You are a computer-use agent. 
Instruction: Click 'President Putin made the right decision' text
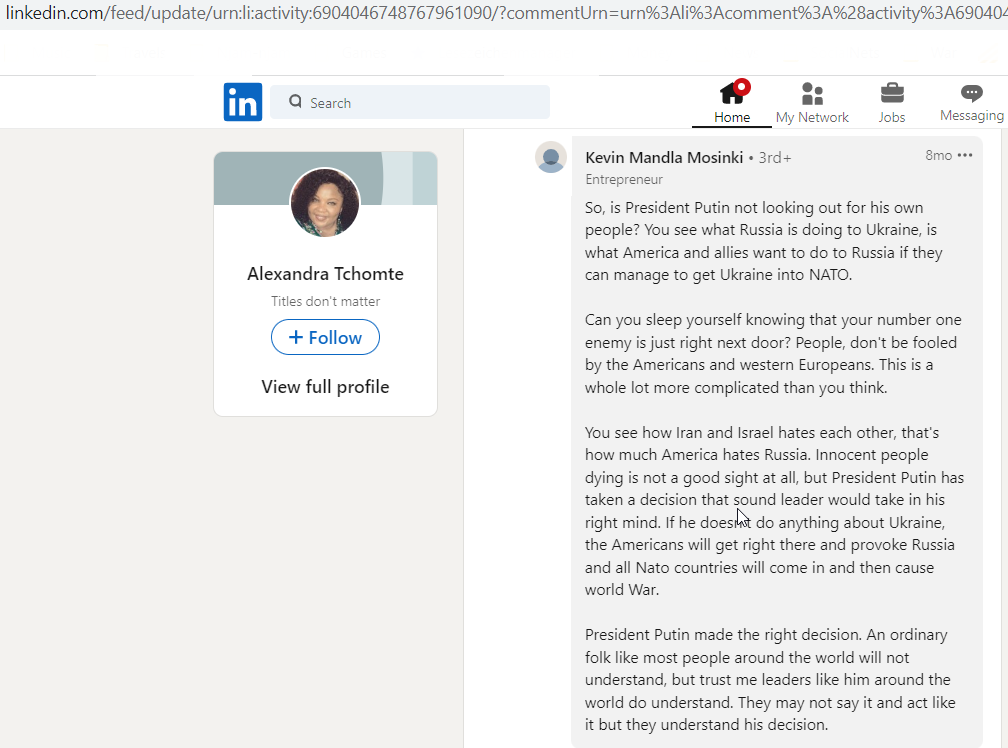[x=723, y=635]
